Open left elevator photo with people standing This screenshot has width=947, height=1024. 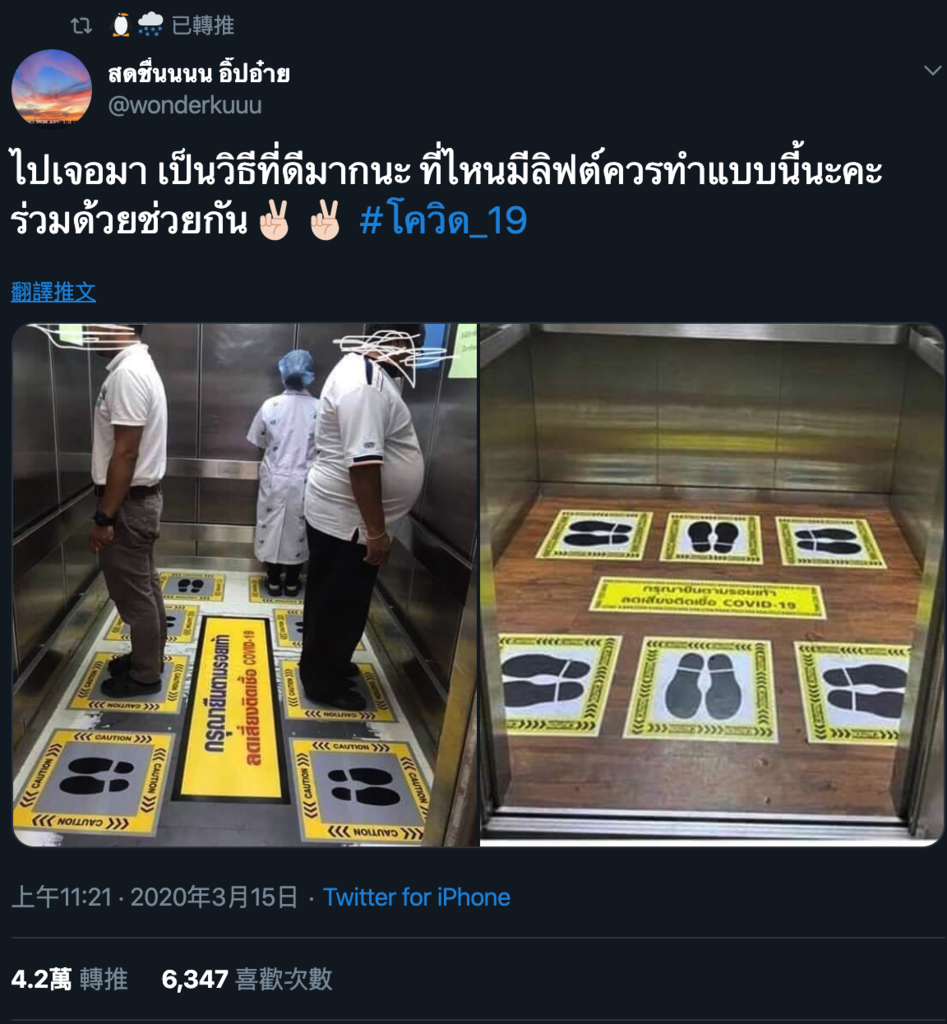(x=246, y=585)
